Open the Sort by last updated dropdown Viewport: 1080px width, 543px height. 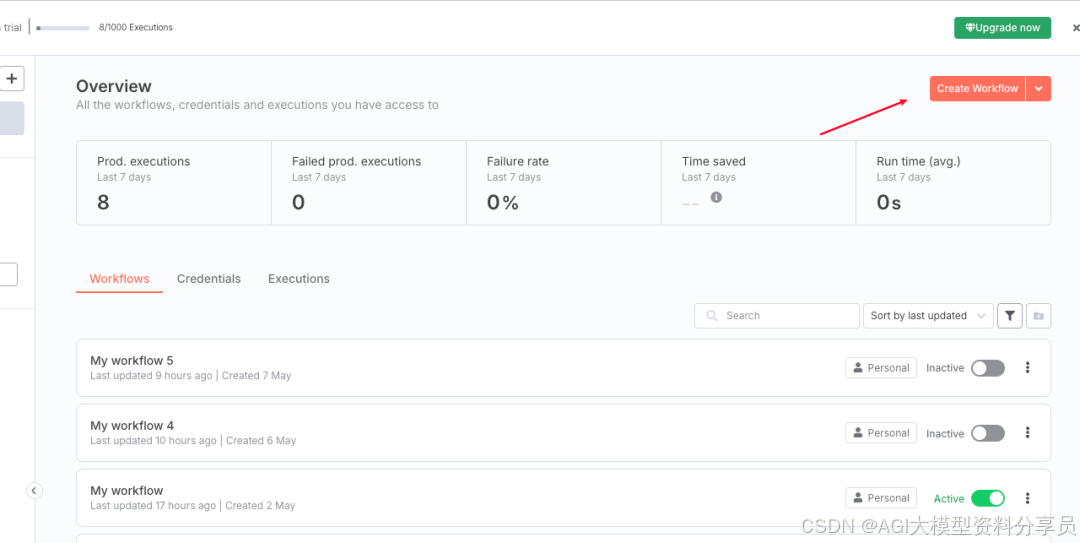pos(928,316)
